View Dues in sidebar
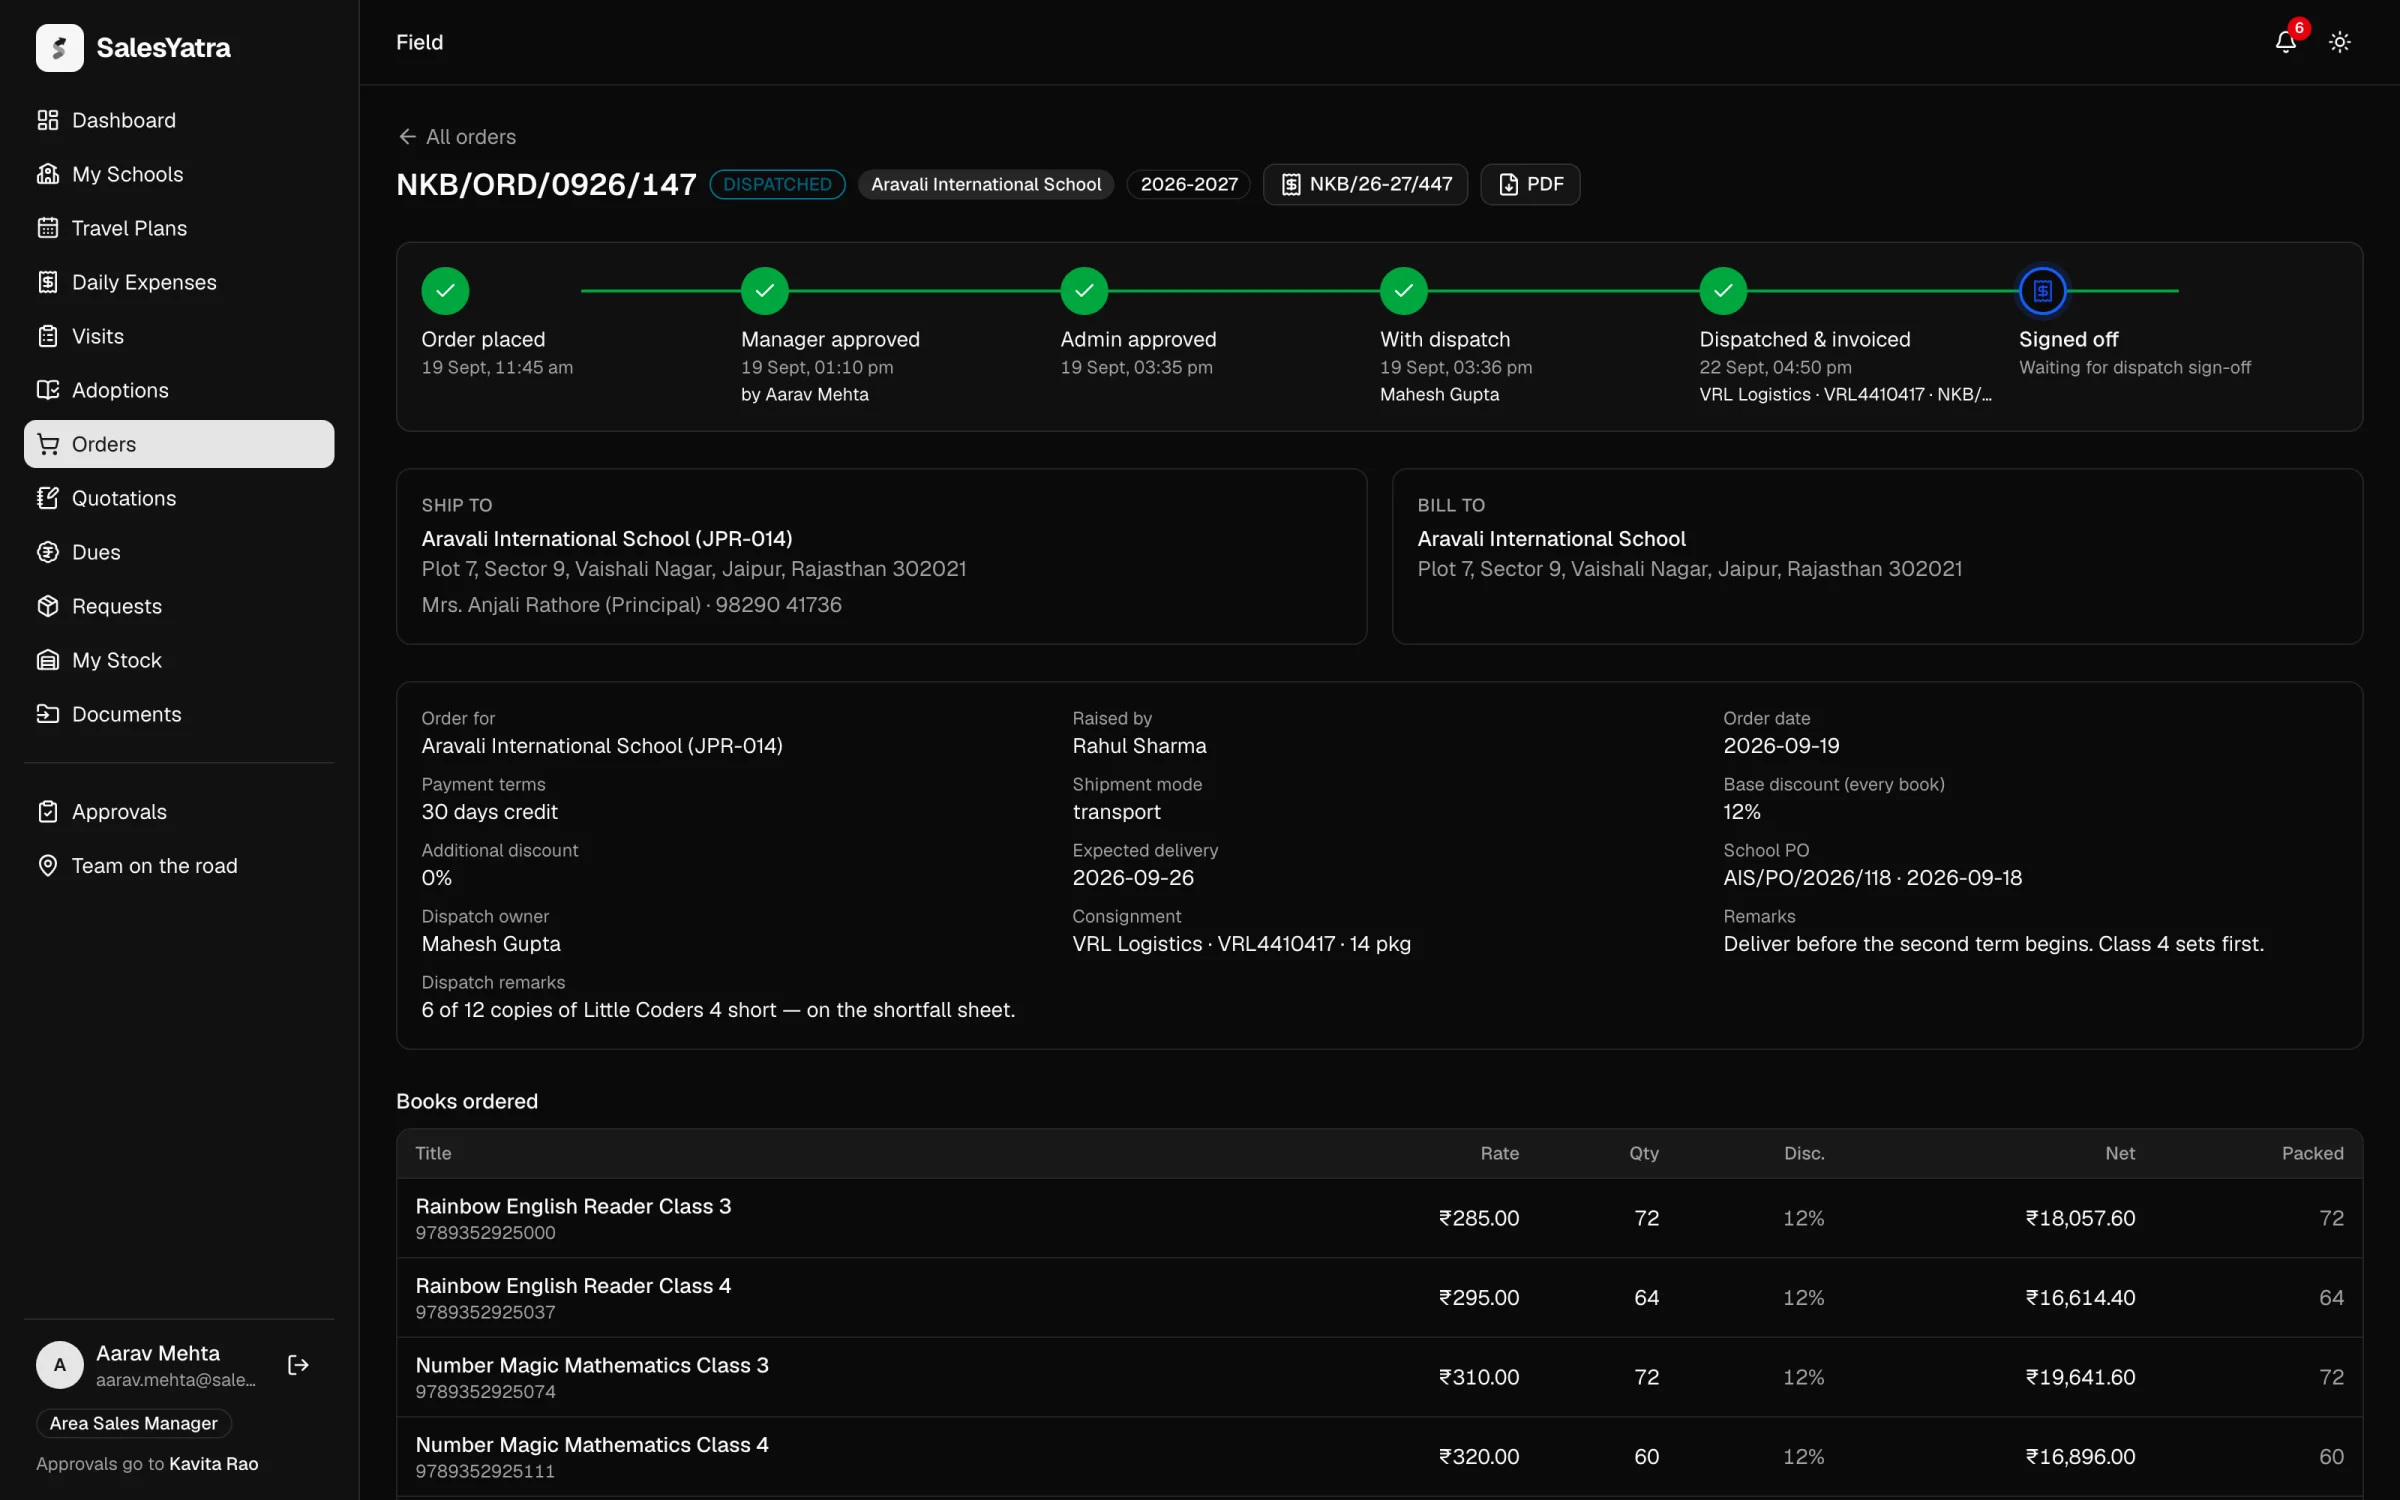This screenshot has width=2400, height=1500. (x=179, y=552)
